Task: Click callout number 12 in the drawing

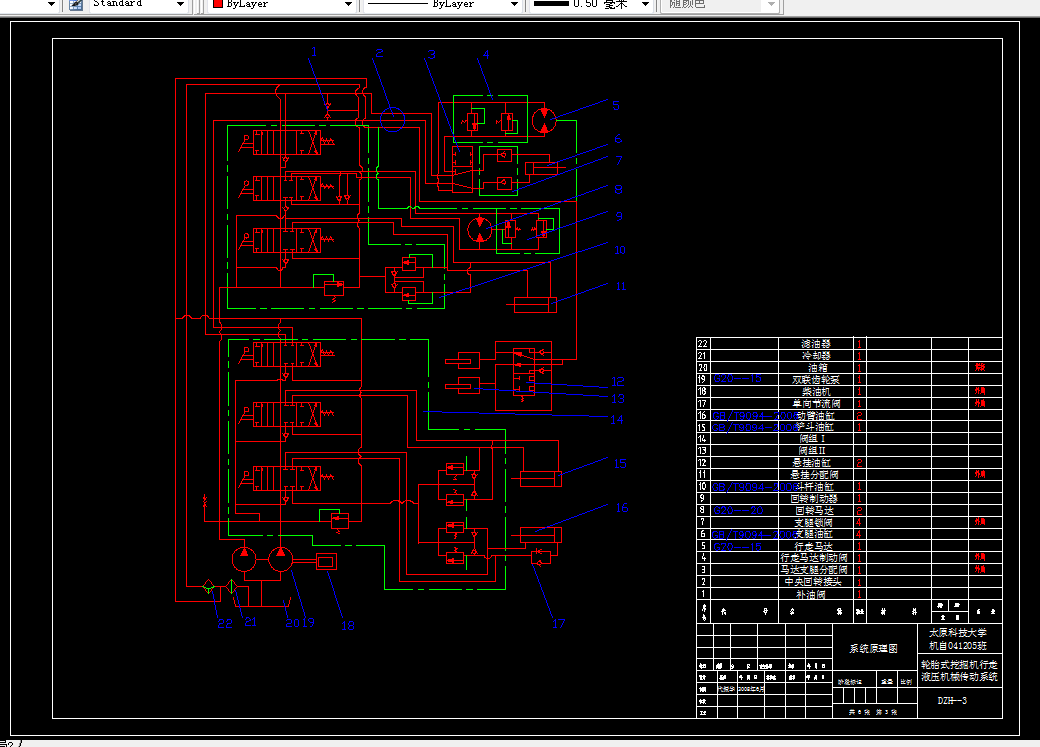Action: (x=618, y=381)
